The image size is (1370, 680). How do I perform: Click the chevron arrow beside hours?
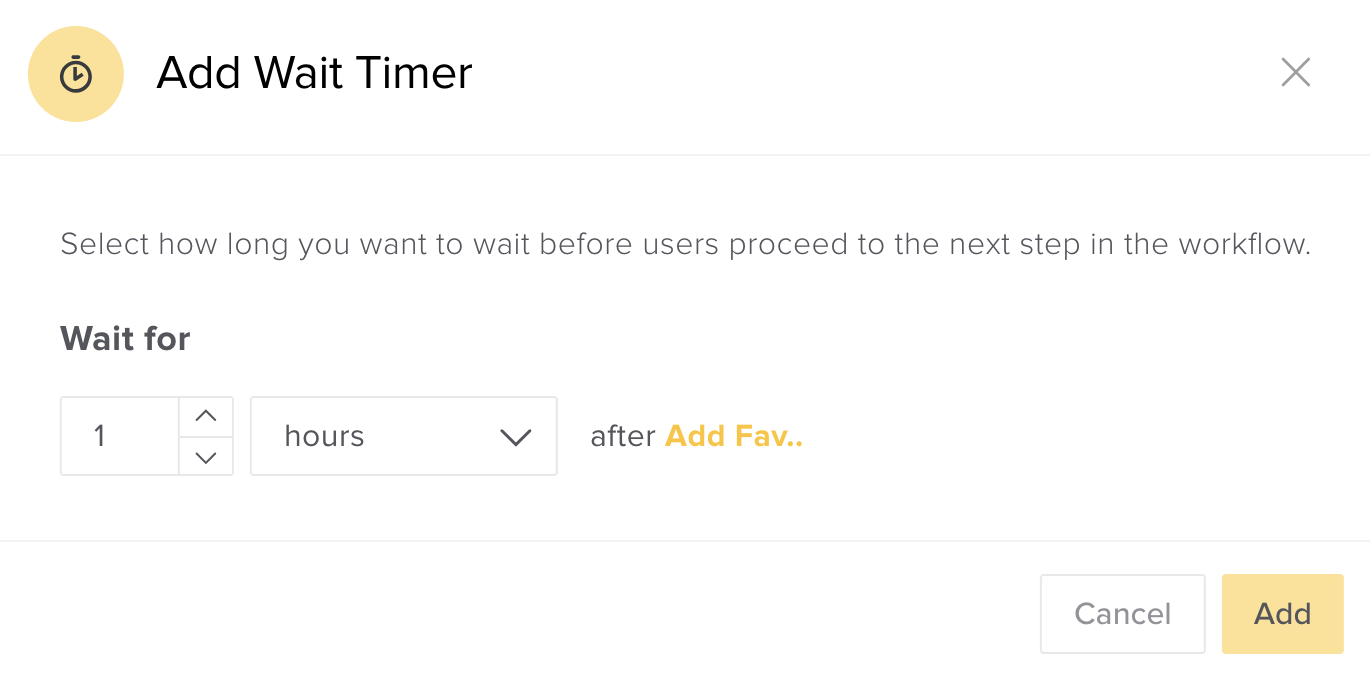pyautogui.click(x=515, y=437)
